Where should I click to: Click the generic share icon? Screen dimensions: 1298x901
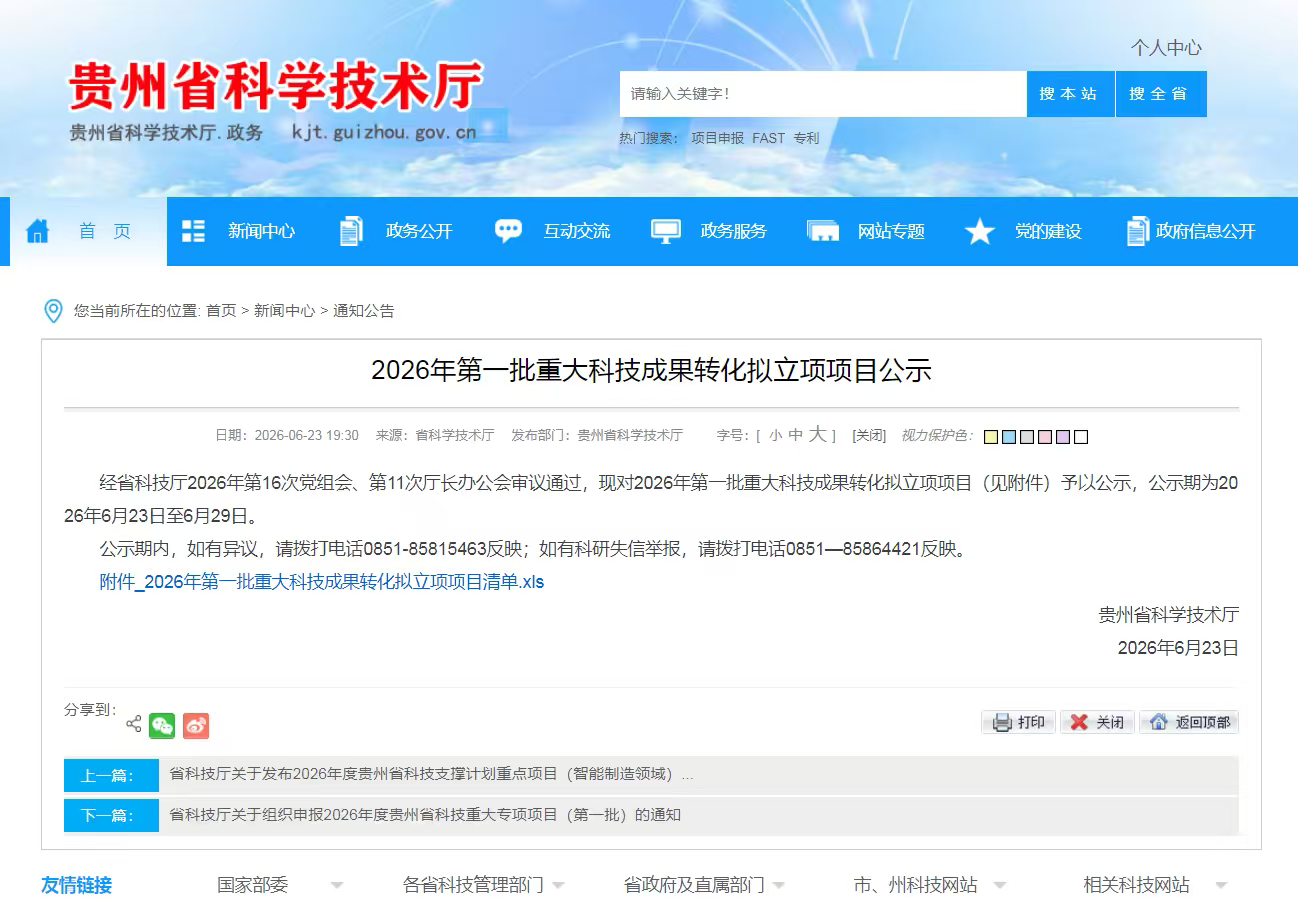134,724
